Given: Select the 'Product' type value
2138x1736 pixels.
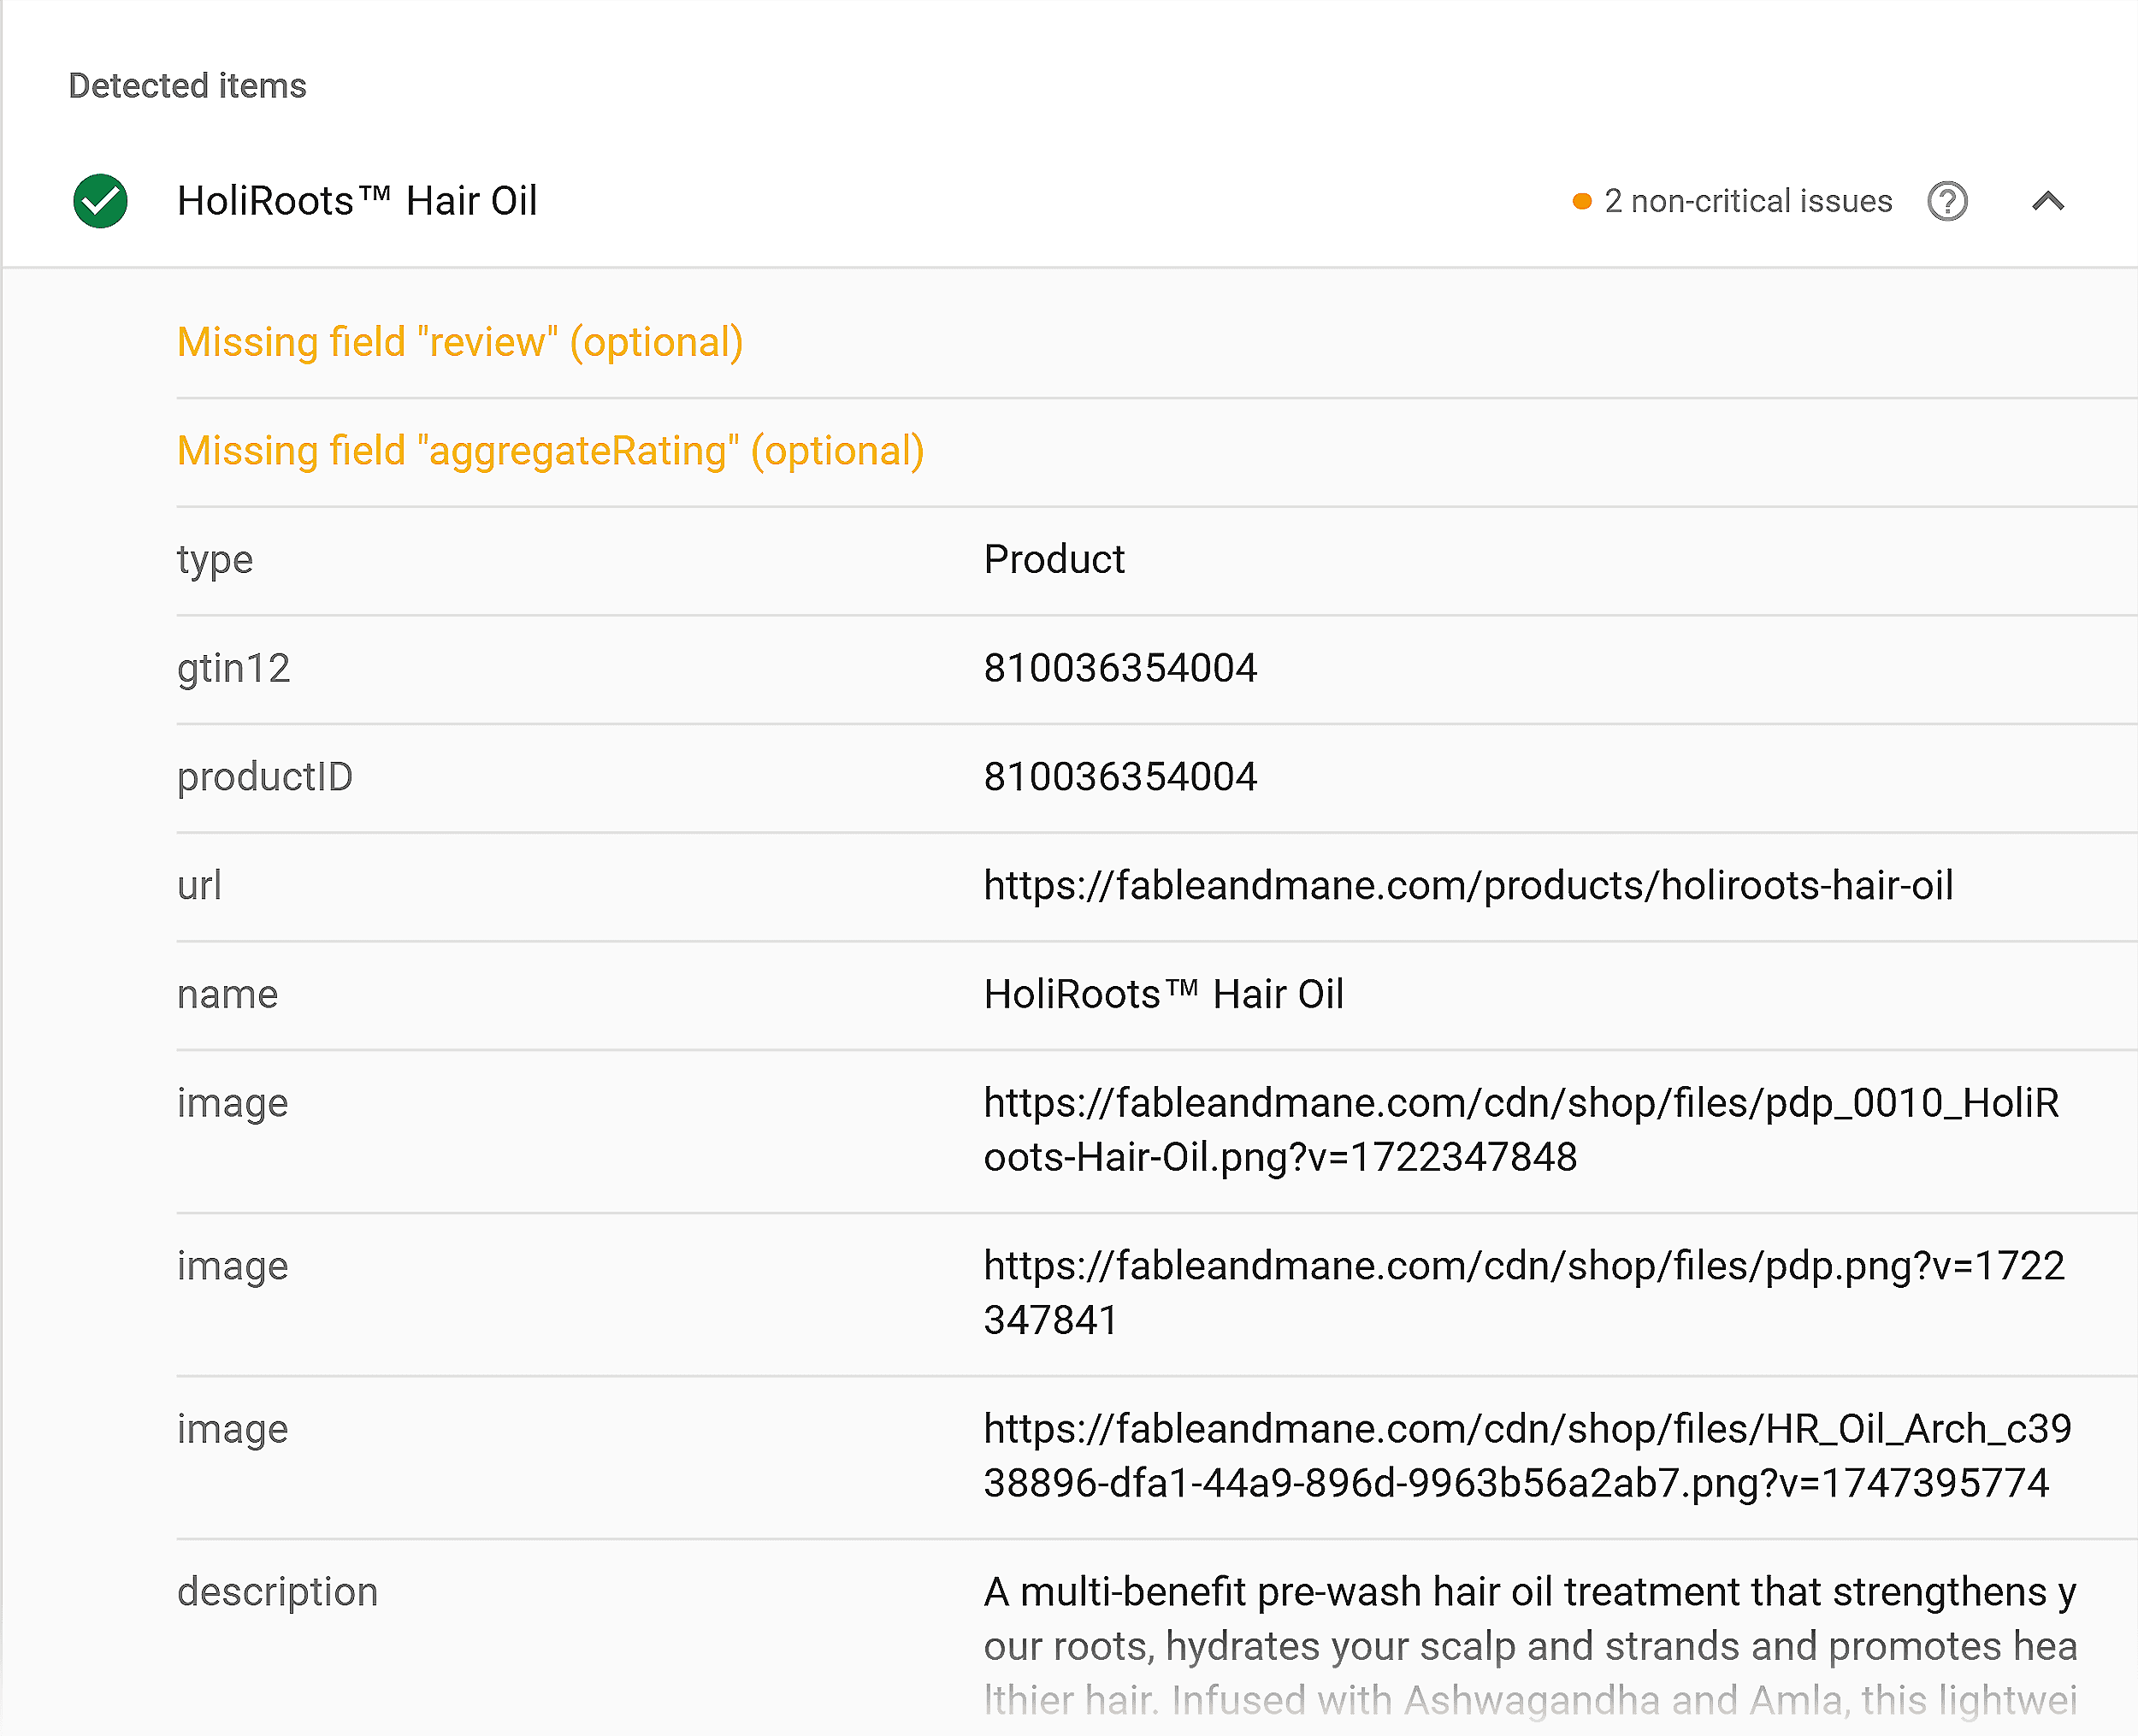Looking at the screenshot, I should [1054, 560].
